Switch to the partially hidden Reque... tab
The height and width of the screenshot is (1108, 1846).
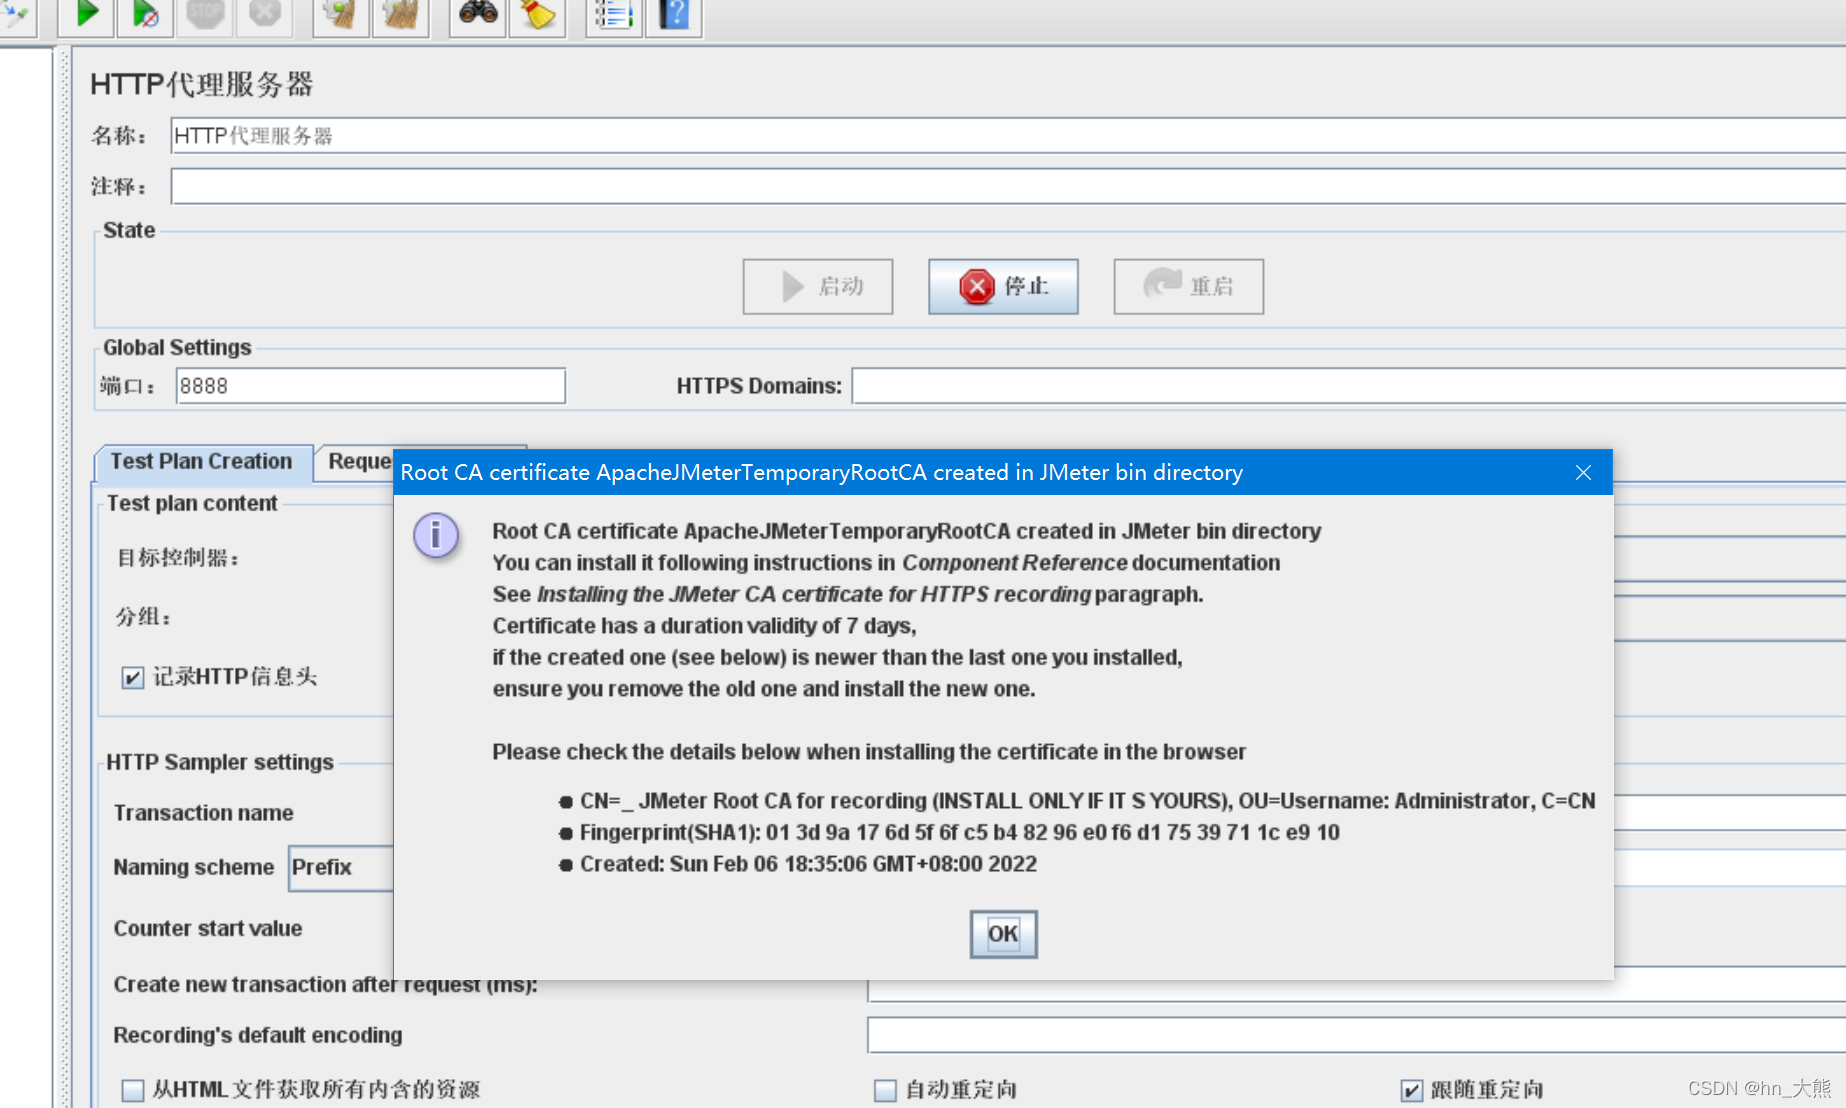[357, 462]
